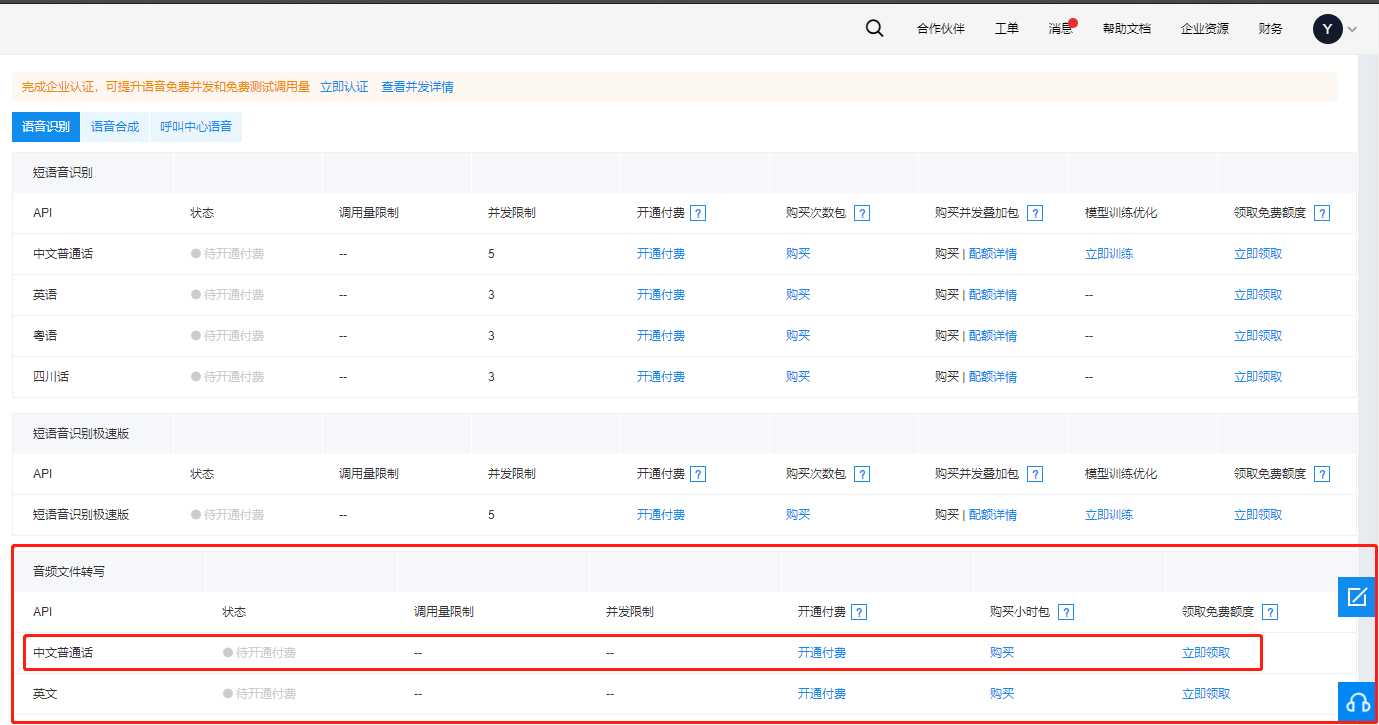Click 待开通付费 status for 英文 transcription row
This screenshot has height=725, width=1379.
(x=260, y=694)
